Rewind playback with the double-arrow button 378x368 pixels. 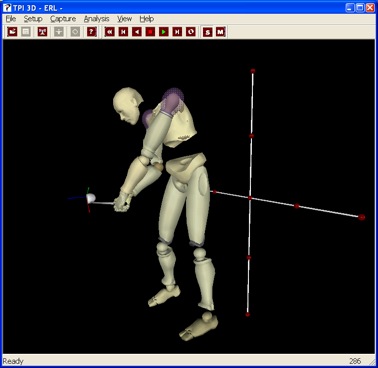(110, 32)
